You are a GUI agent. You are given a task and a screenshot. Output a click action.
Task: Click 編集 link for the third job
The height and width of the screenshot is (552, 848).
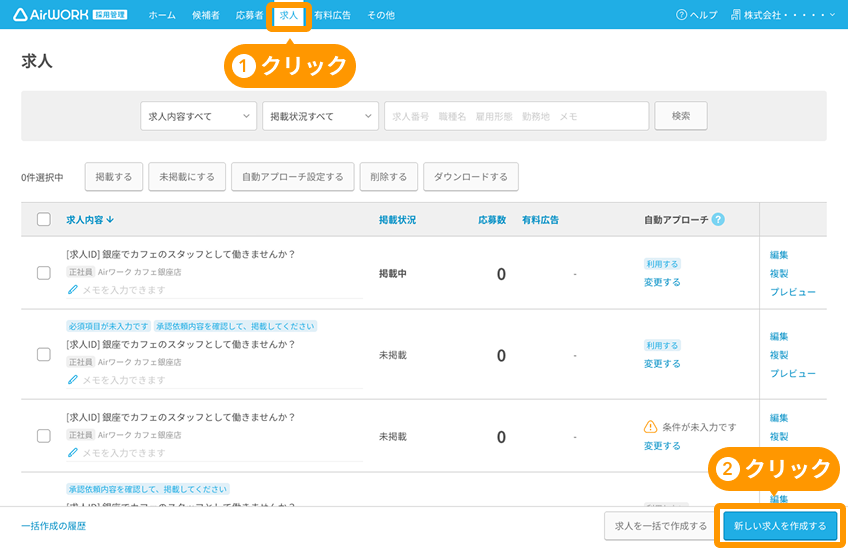pyautogui.click(x=779, y=418)
